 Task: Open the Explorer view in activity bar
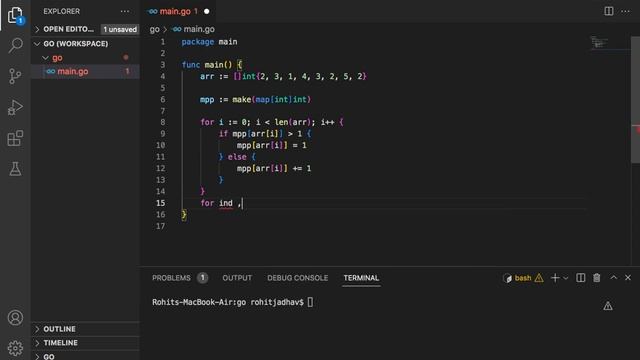point(15,15)
